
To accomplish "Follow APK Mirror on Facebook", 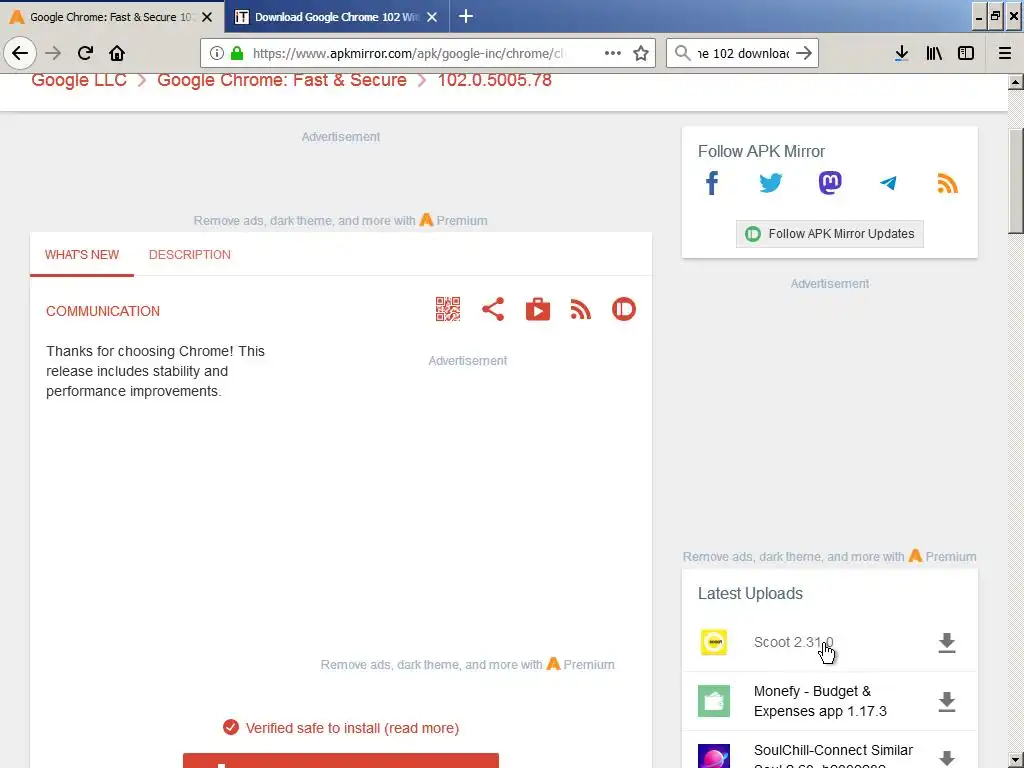I will pos(712,184).
